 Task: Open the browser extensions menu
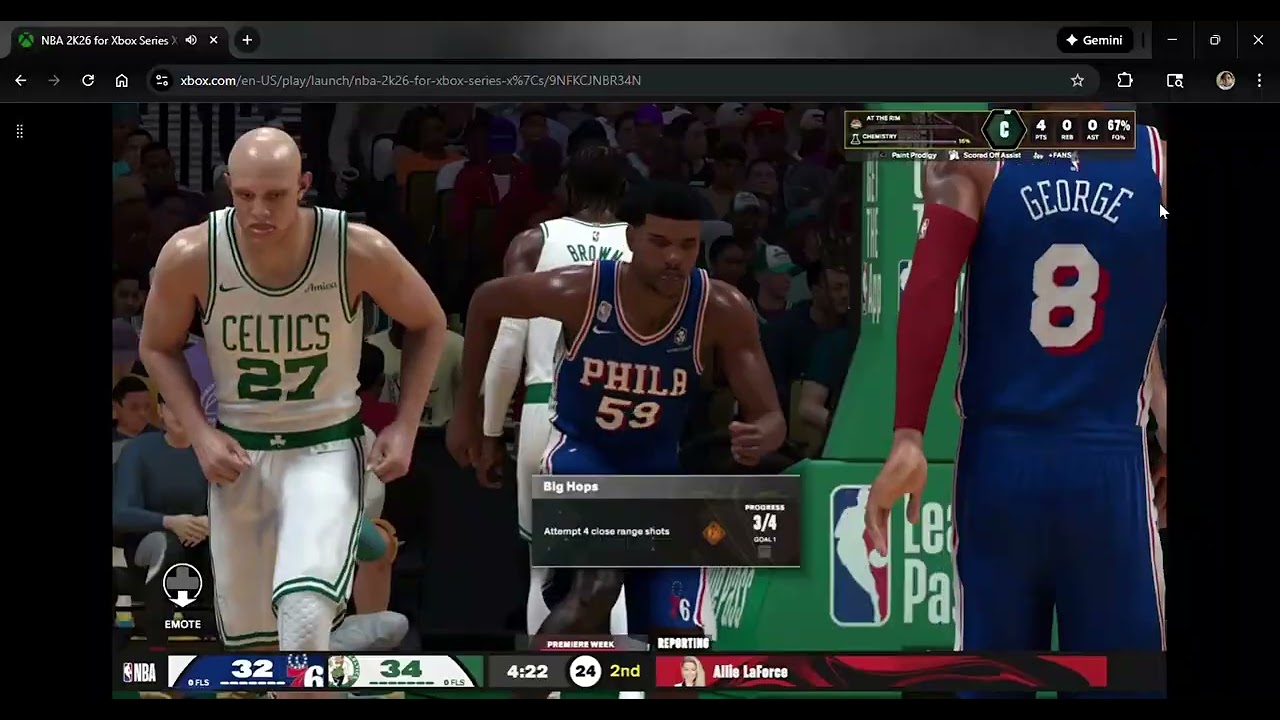click(1125, 80)
